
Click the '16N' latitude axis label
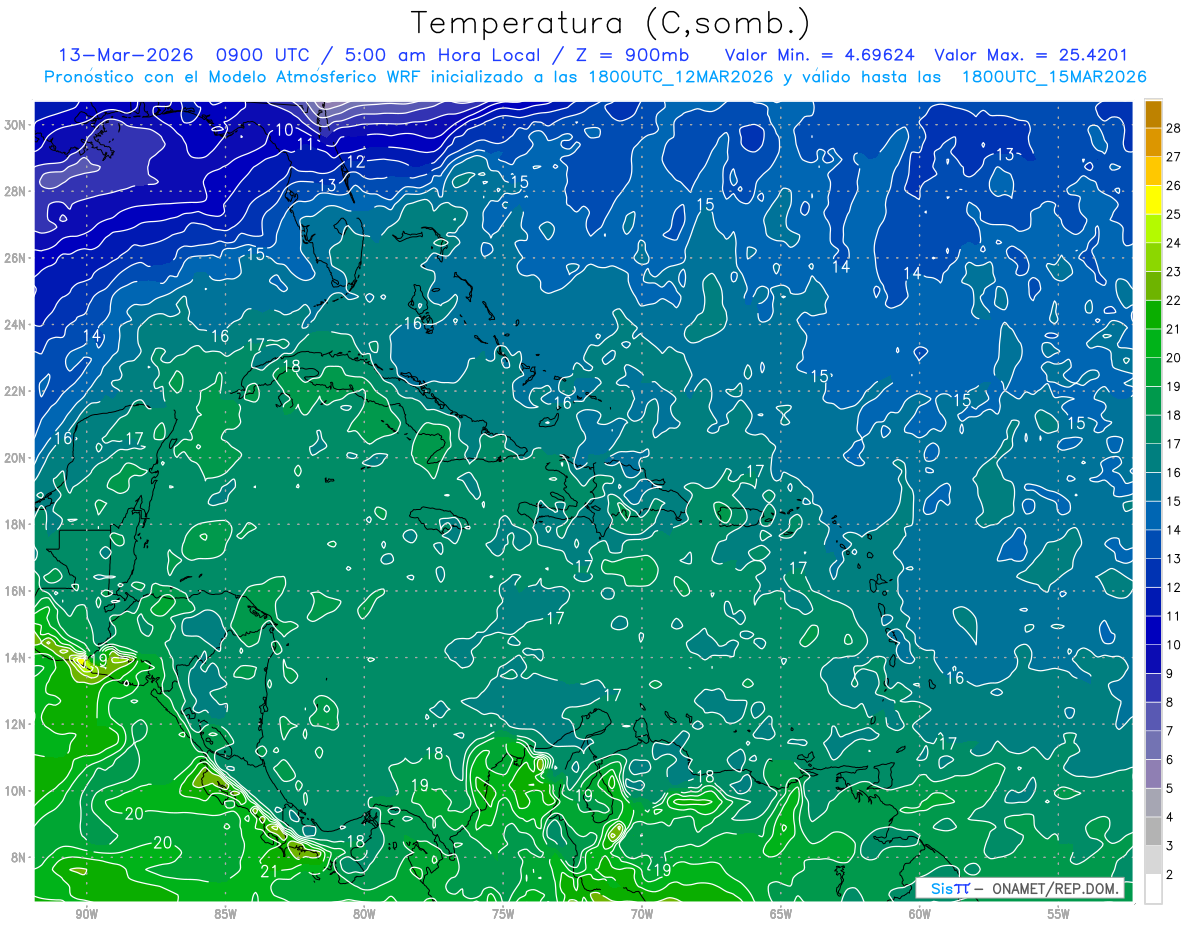pyautogui.click(x=17, y=591)
